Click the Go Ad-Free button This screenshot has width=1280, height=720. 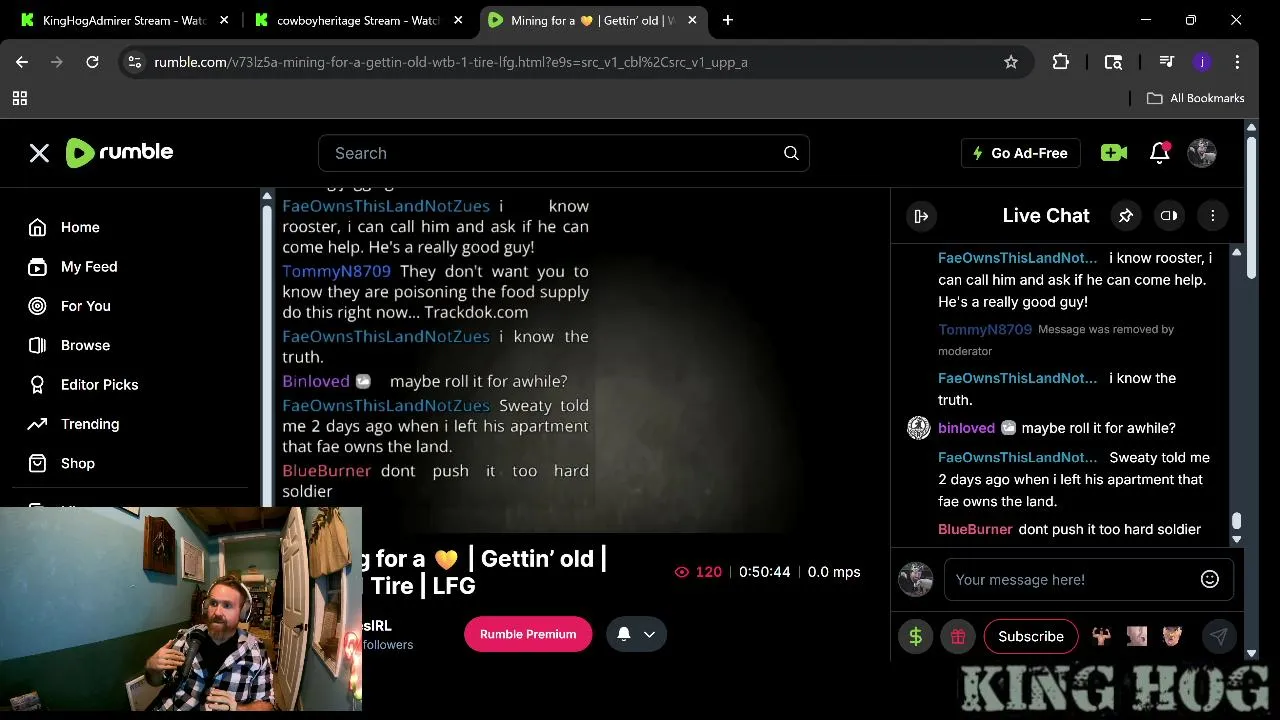click(1020, 153)
